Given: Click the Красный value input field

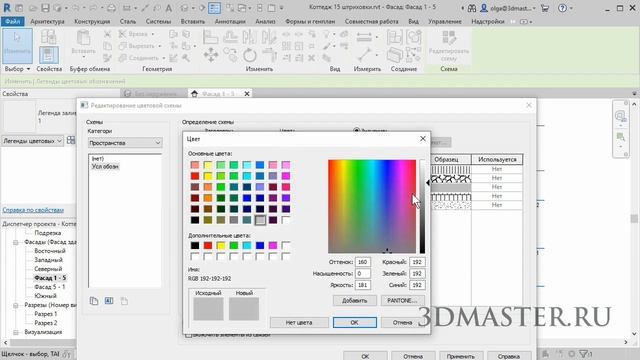Looking at the screenshot, I should (417, 262).
